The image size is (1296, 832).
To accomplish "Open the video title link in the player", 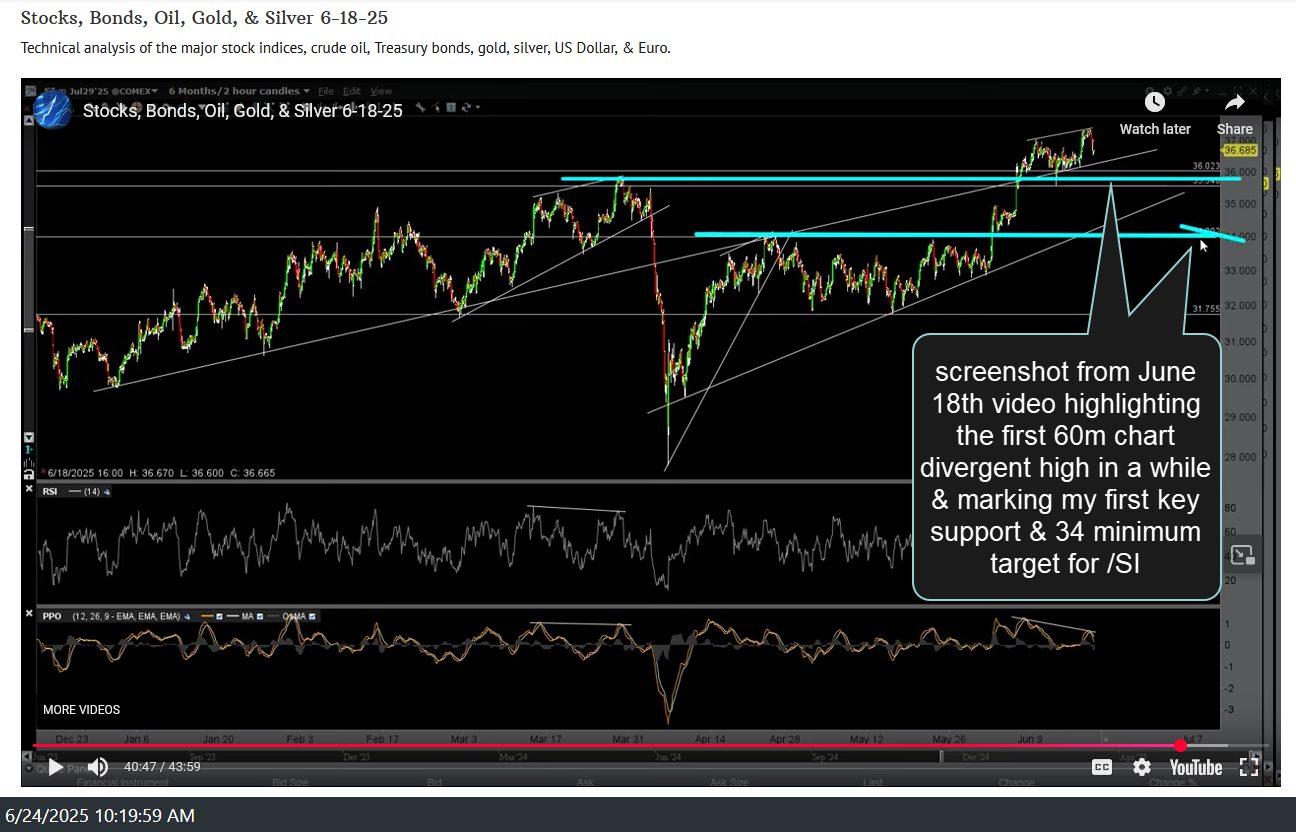I will [x=243, y=111].
